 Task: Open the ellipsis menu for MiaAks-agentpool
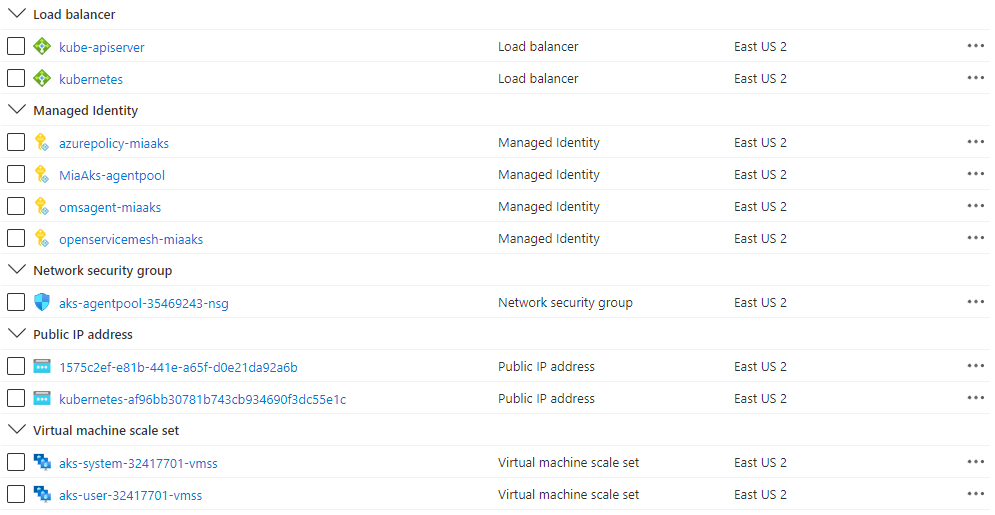tap(975, 174)
